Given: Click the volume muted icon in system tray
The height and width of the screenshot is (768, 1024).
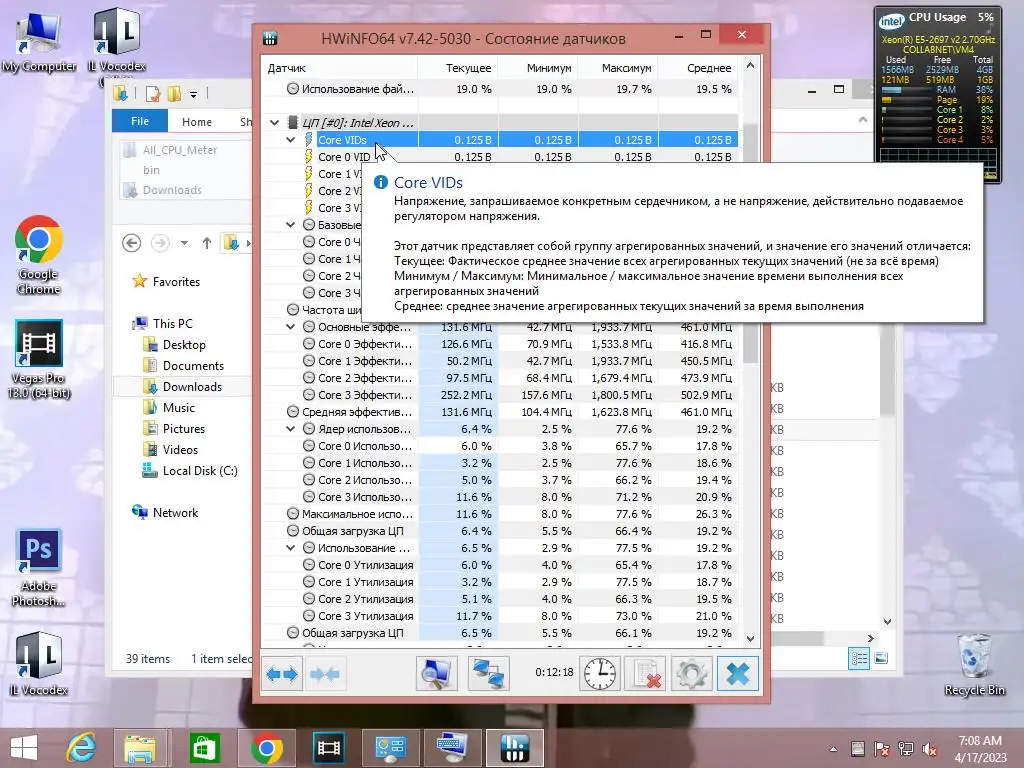Looking at the screenshot, I should [929, 750].
